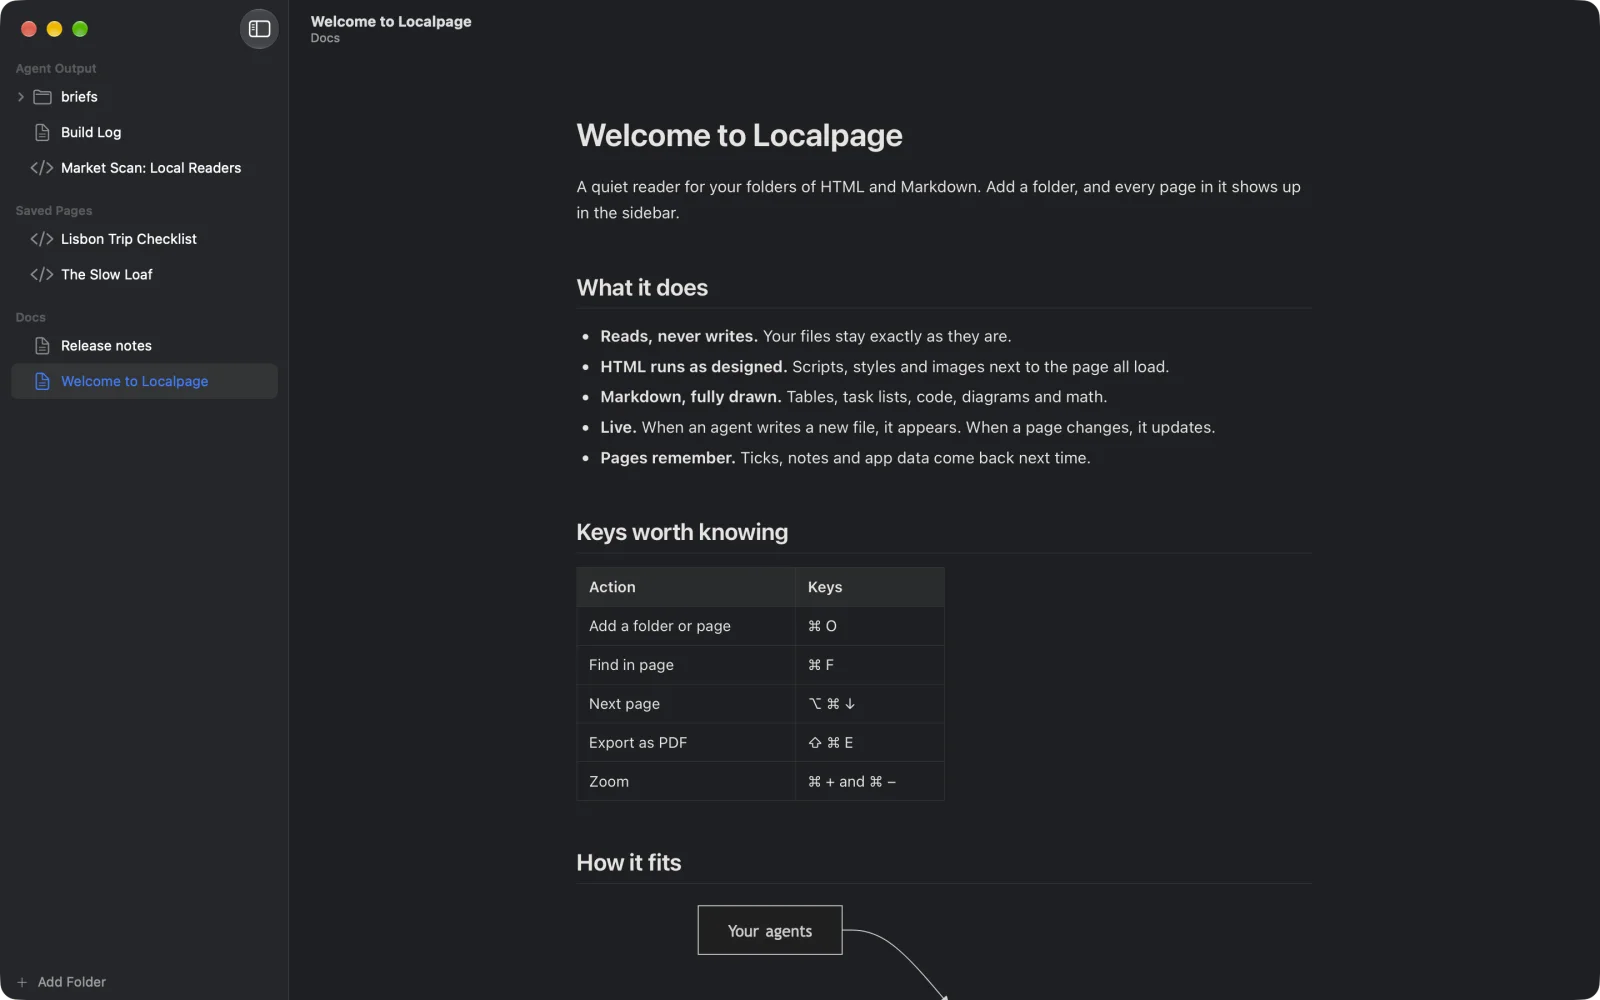
Task: Click the bold text HTML runs as designed.
Action: tap(694, 367)
